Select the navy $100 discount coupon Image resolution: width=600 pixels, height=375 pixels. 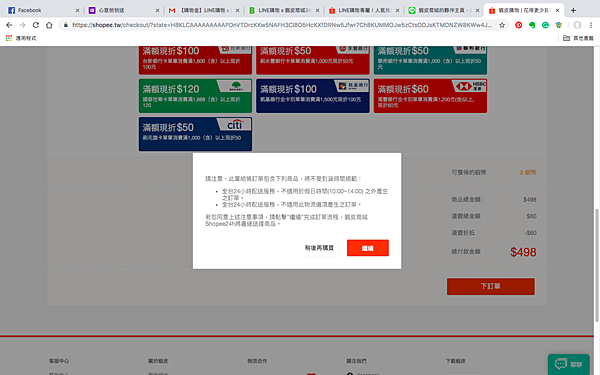(313, 96)
